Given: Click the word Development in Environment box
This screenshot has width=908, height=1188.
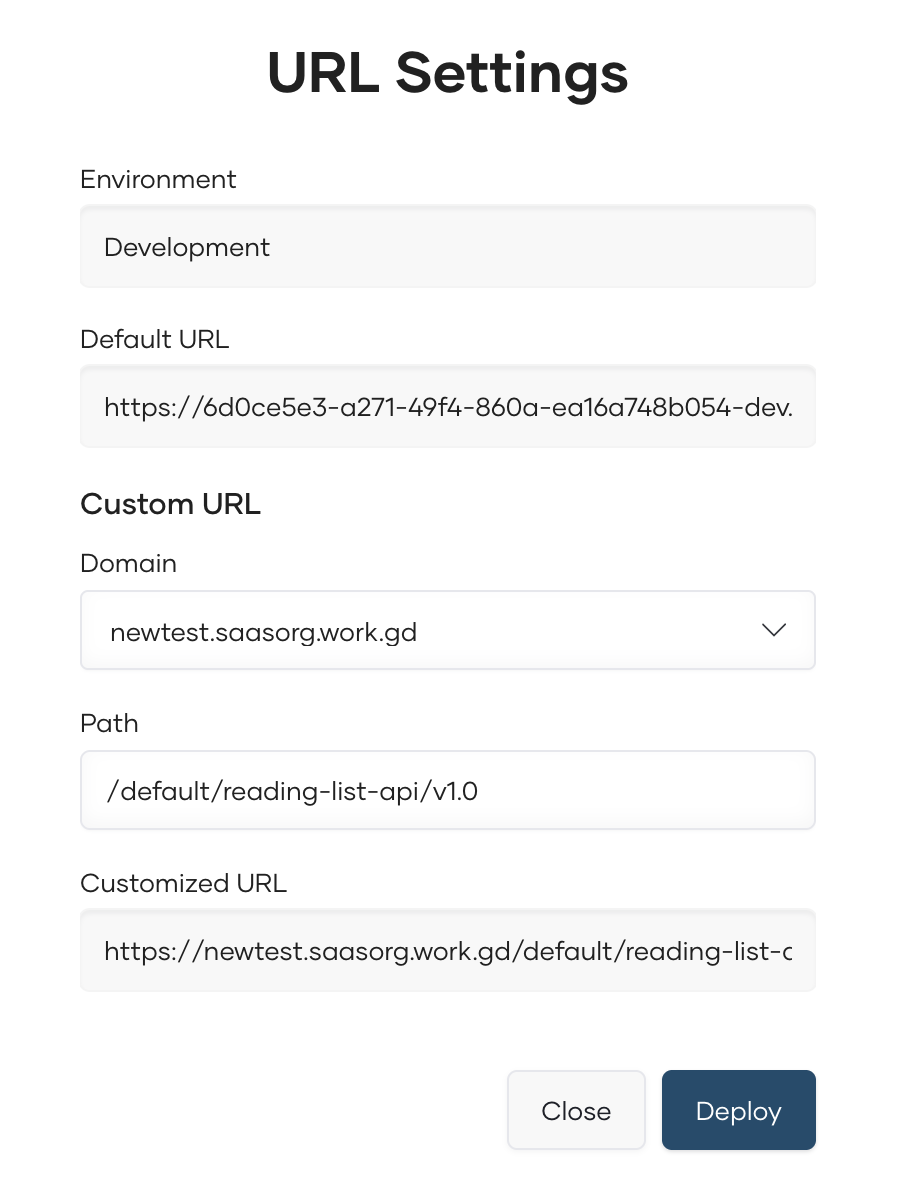Looking at the screenshot, I should coord(187,247).
